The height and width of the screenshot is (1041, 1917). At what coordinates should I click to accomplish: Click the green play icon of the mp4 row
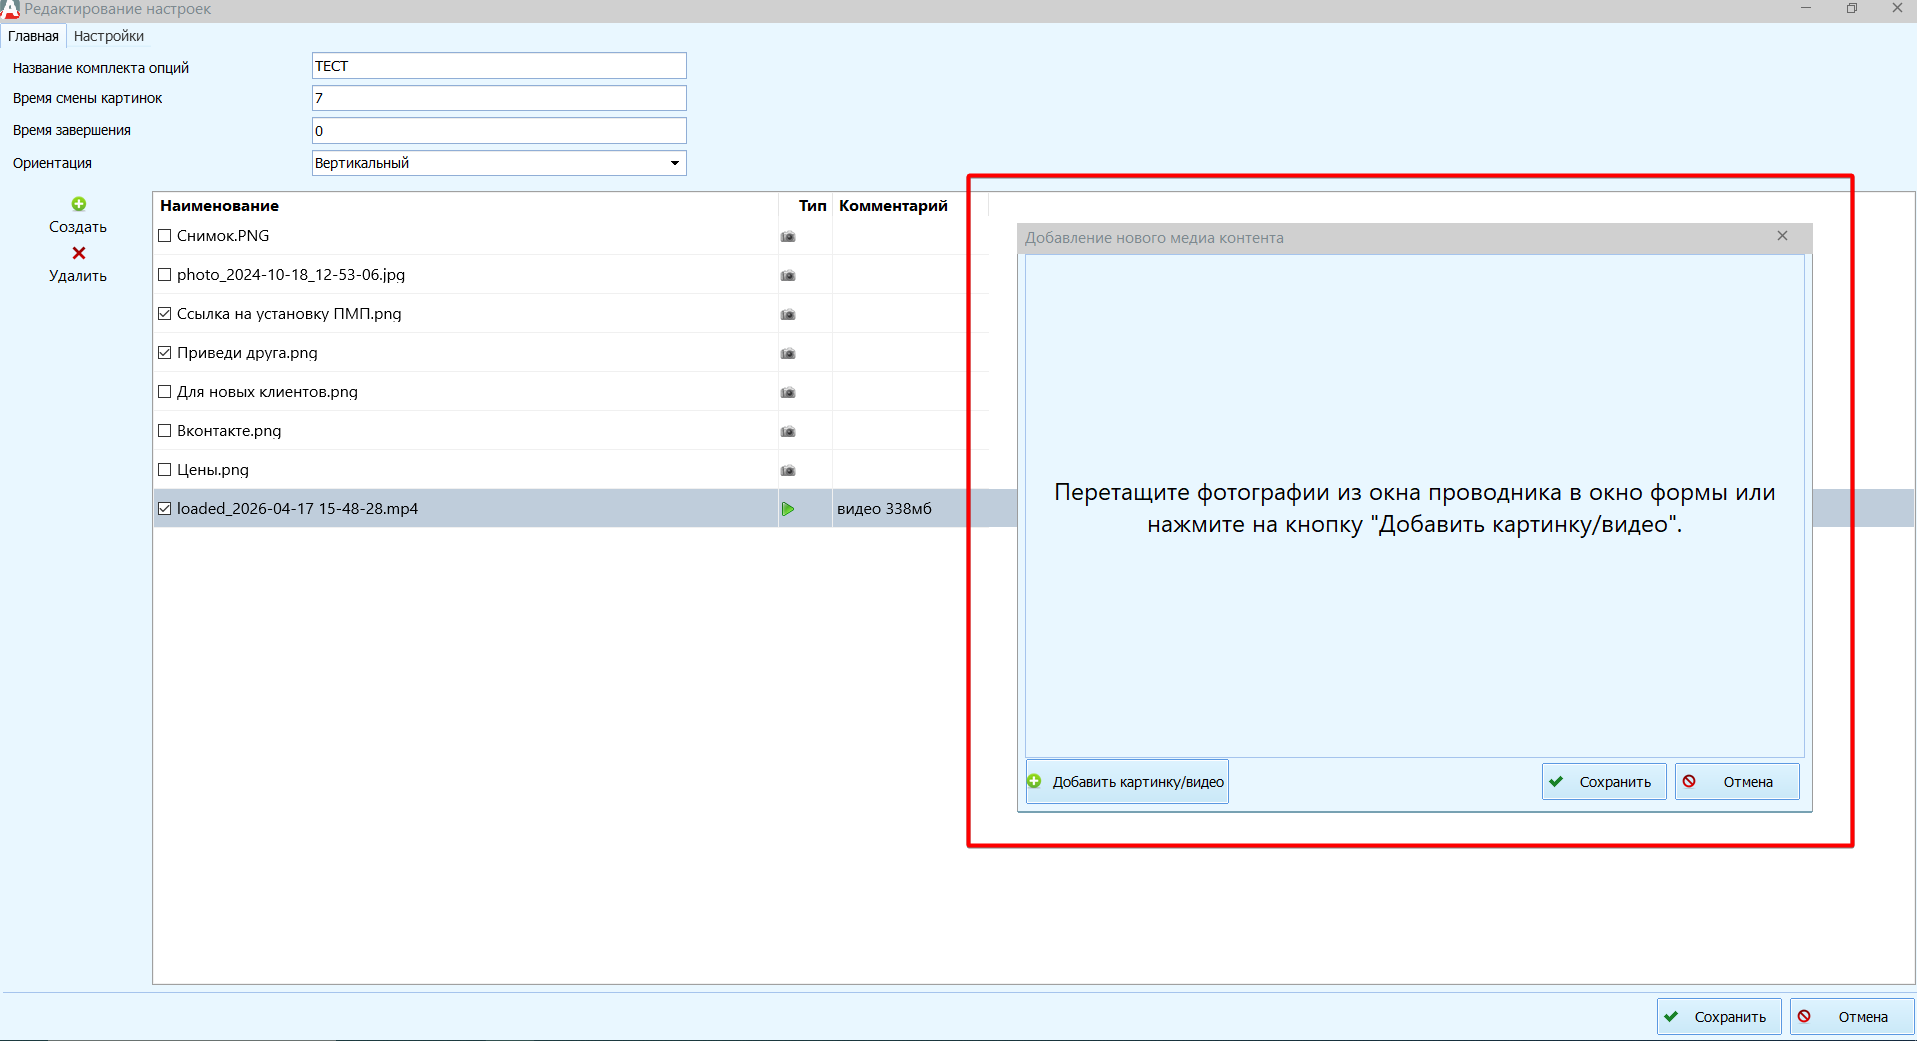(788, 509)
